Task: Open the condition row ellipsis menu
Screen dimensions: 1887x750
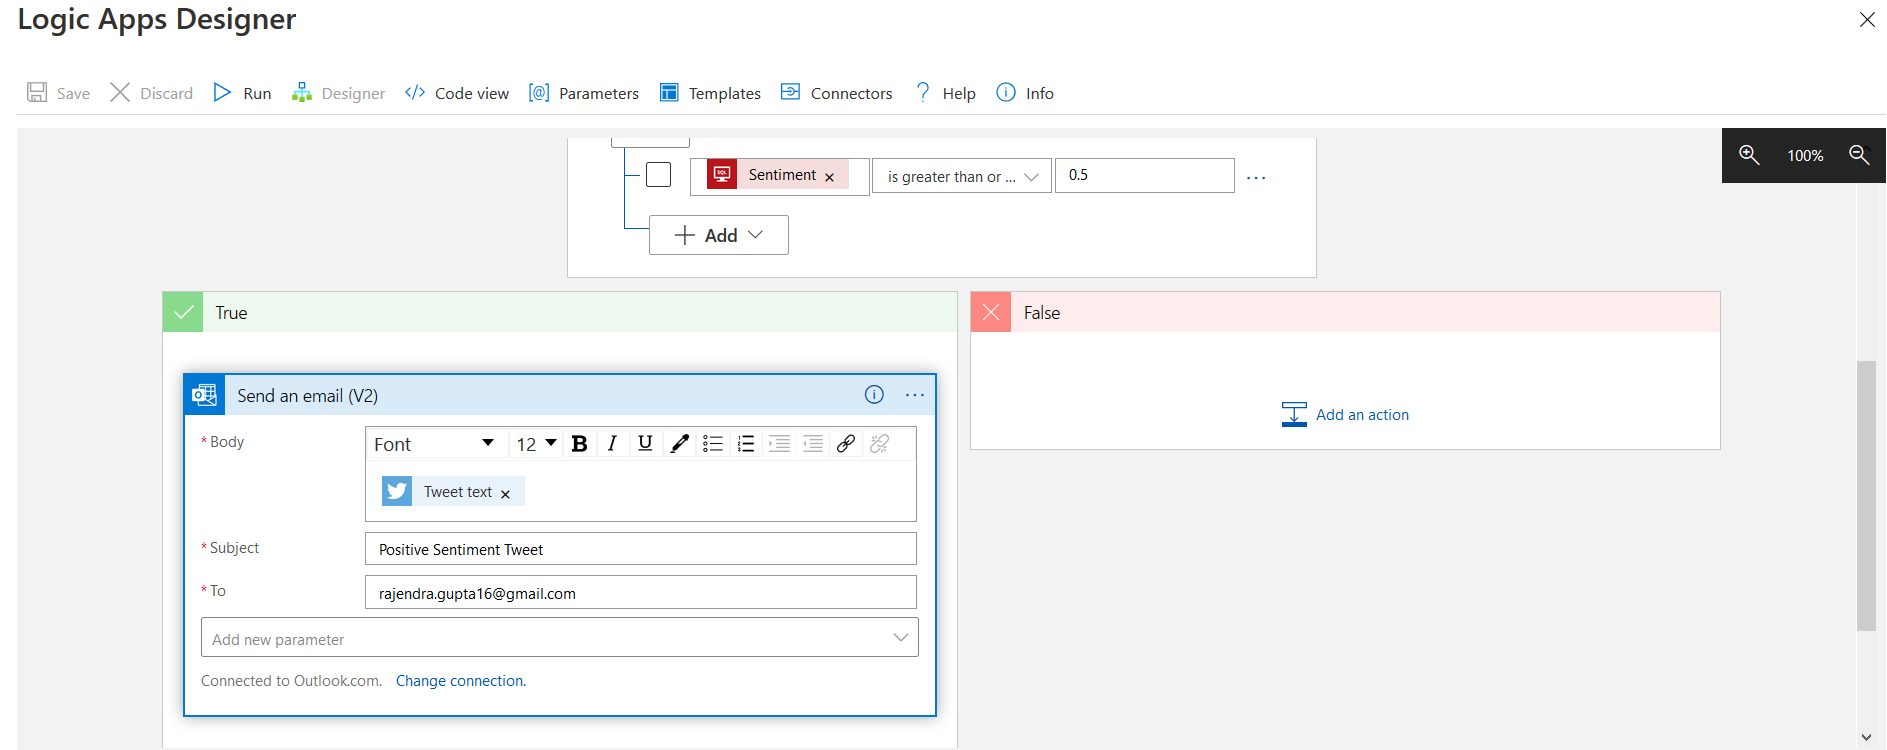Action: click(x=1256, y=177)
